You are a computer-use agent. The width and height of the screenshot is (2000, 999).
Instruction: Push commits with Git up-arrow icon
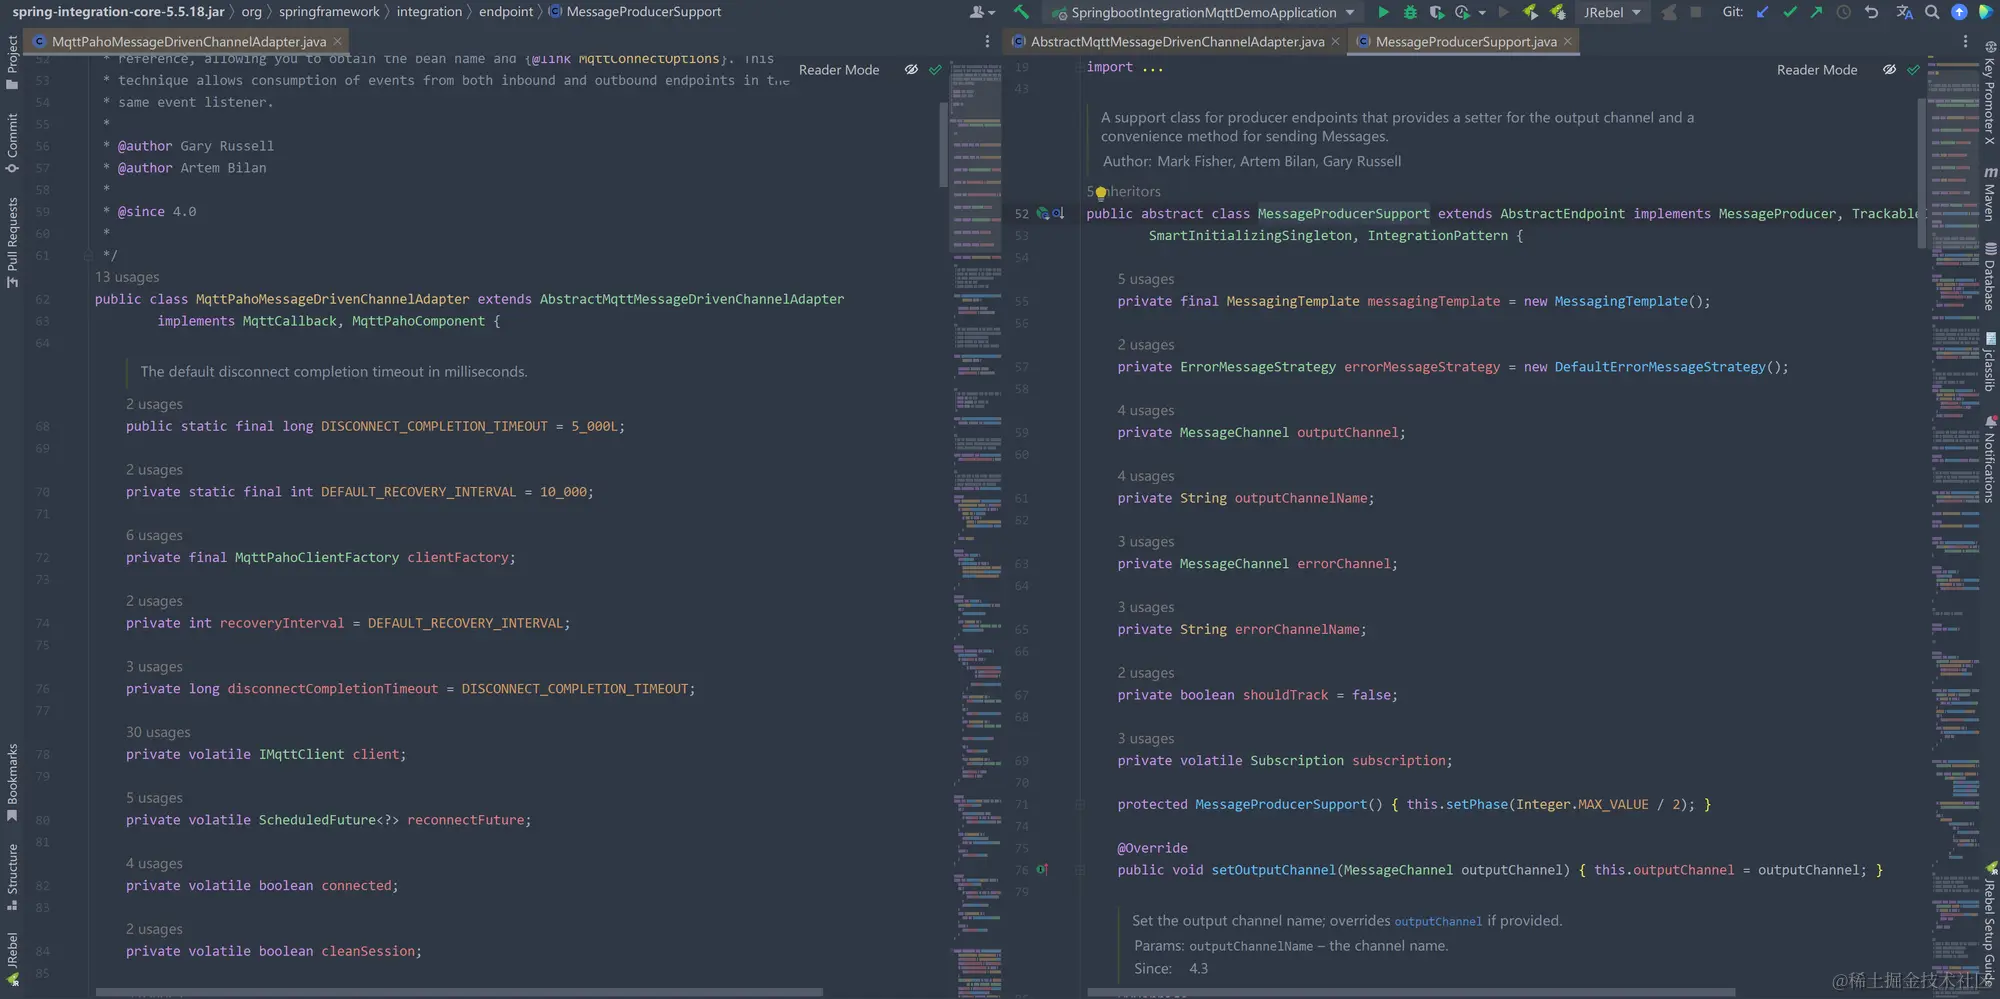(1816, 12)
